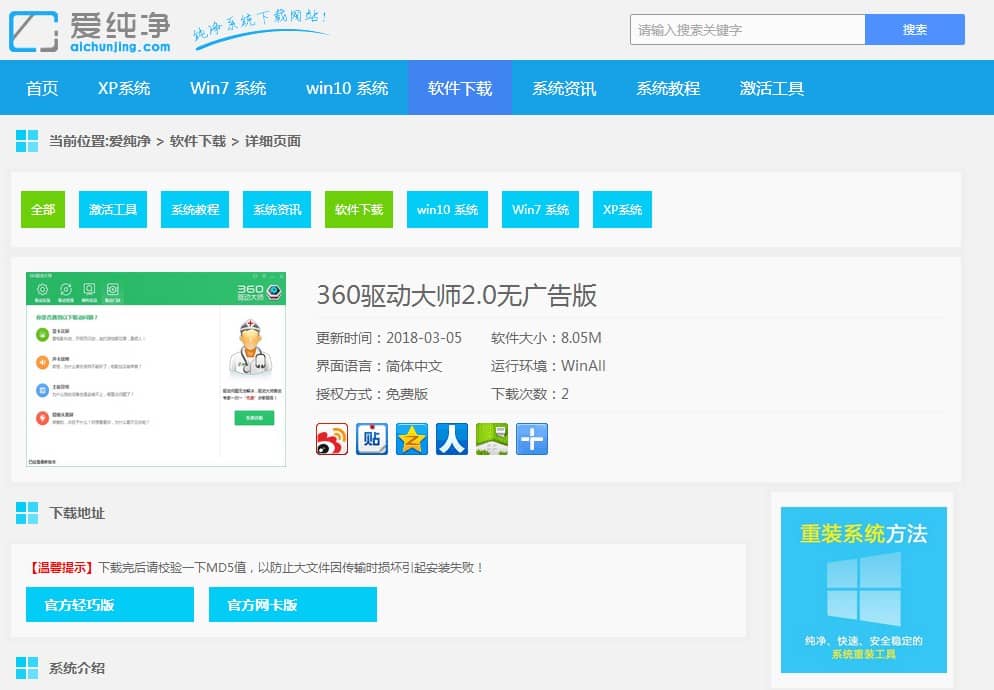
Task: Click the windows icon beside 系统介绍
Action: click(x=27, y=668)
